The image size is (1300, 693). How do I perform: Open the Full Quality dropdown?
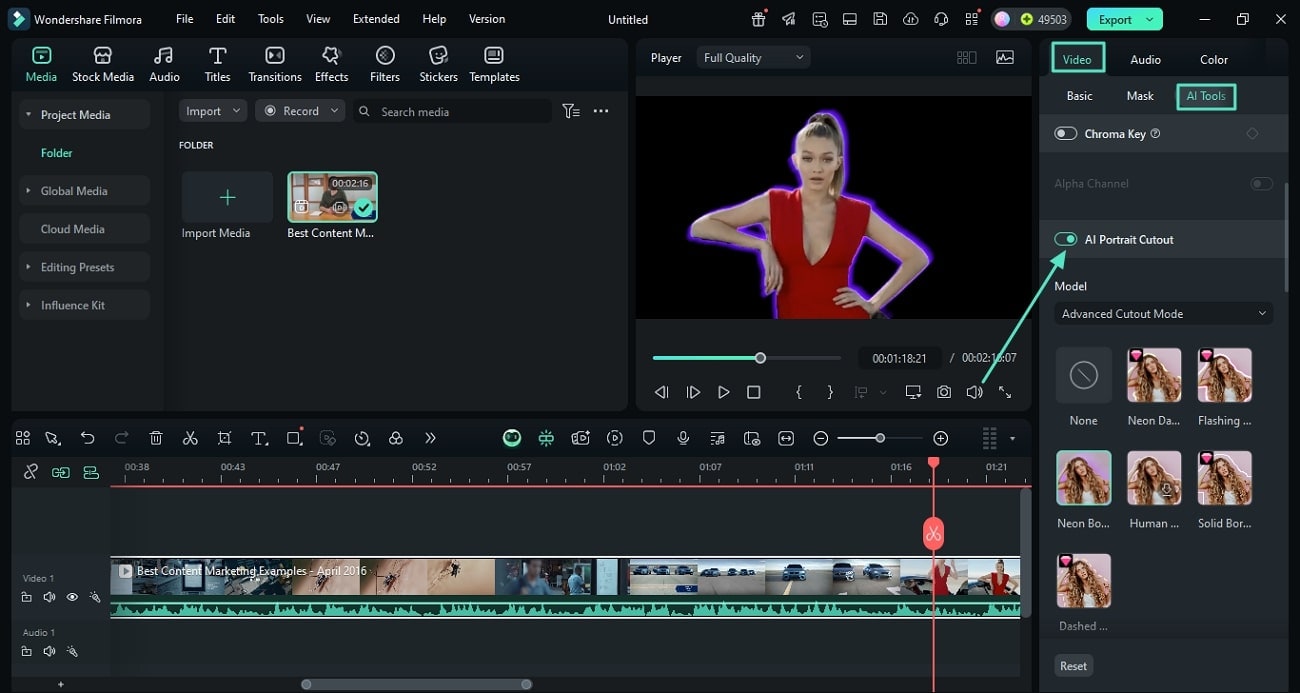pyautogui.click(x=753, y=58)
